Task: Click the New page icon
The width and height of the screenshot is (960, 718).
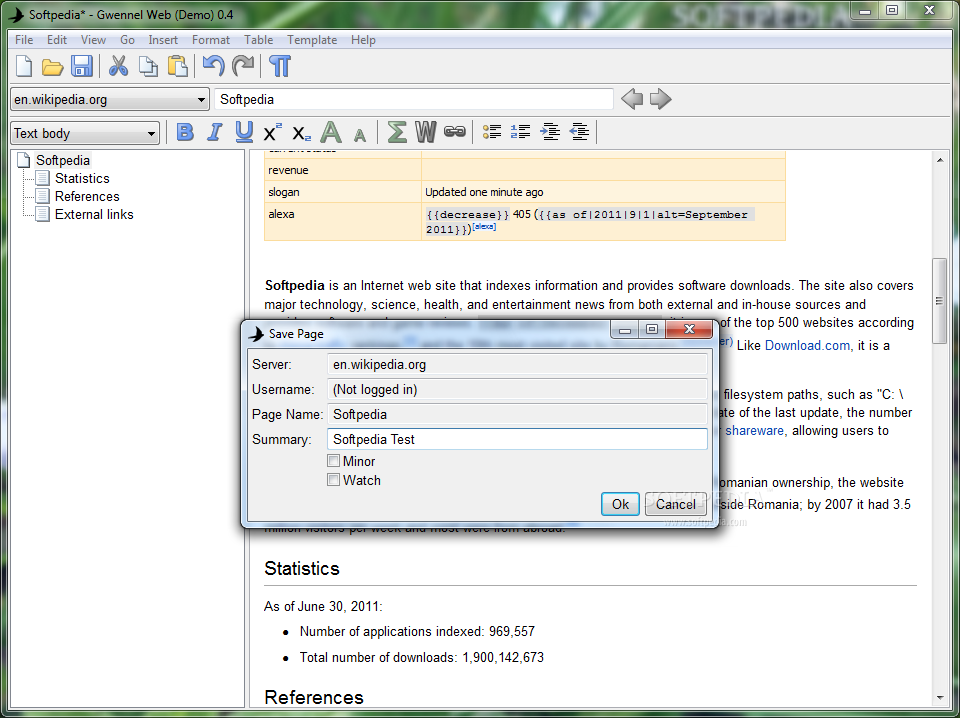Action: click(x=24, y=65)
